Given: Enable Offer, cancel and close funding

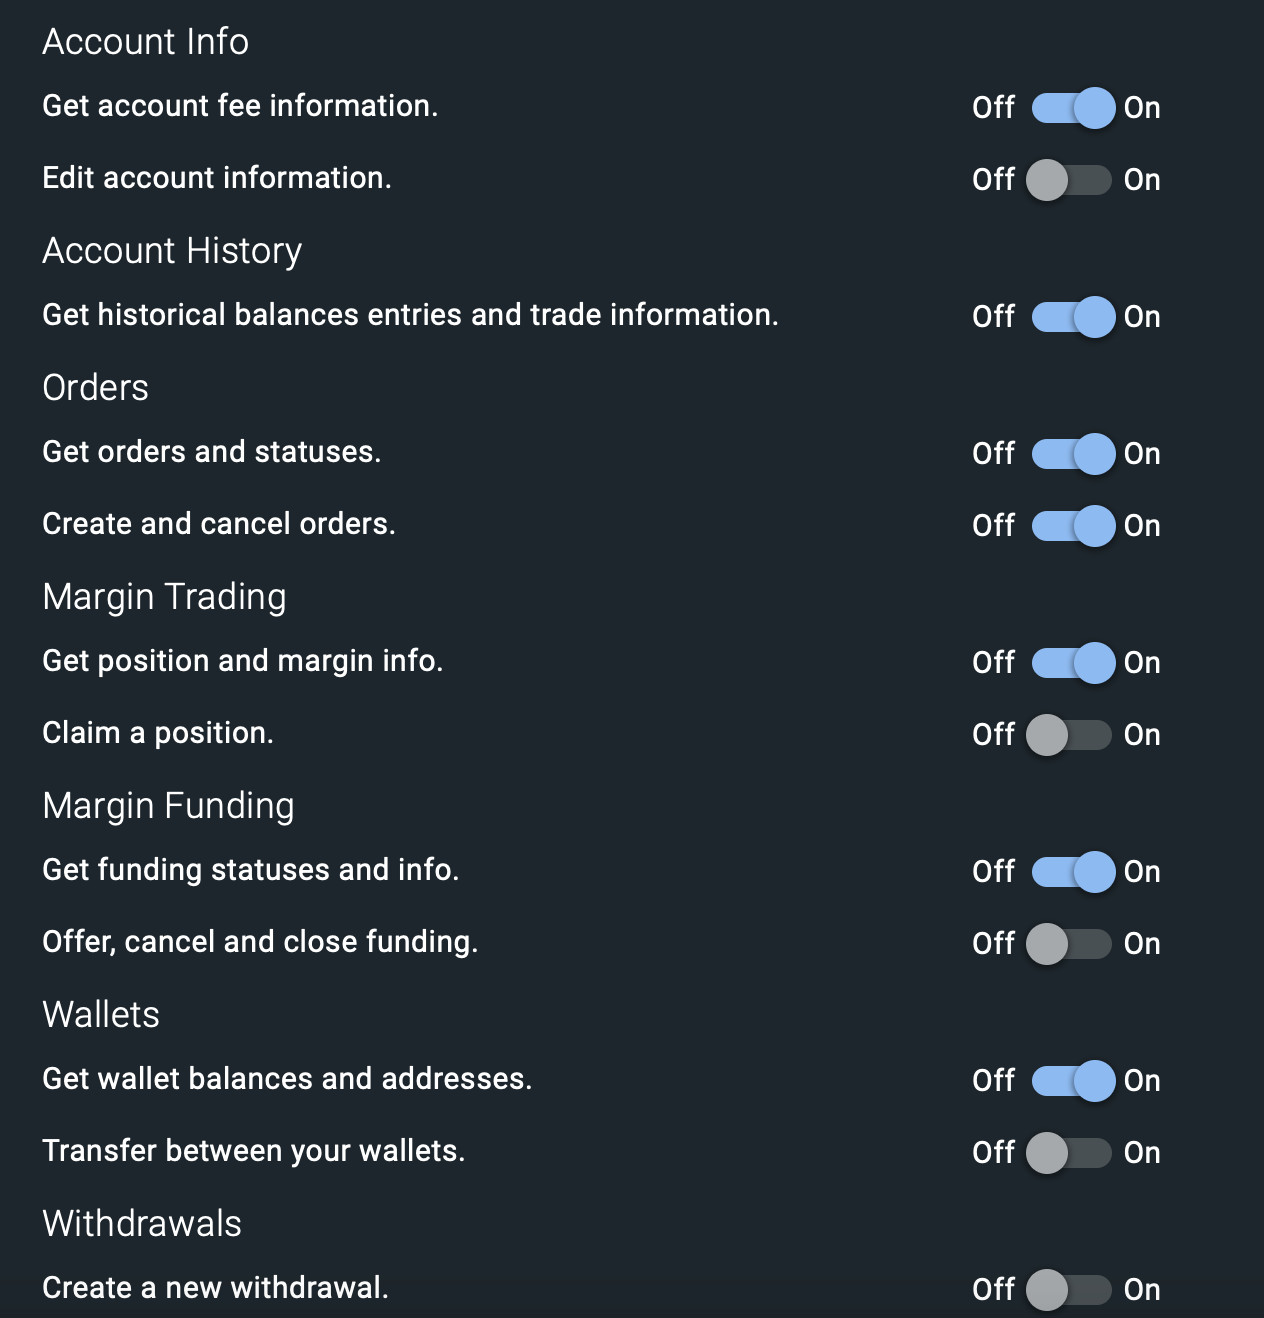Looking at the screenshot, I should click(x=1070, y=944).
